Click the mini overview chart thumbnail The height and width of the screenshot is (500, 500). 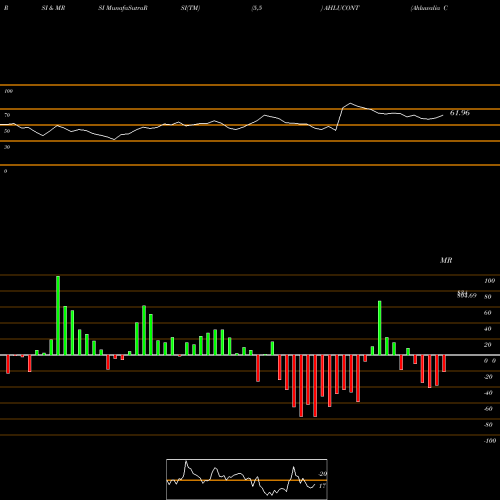pos(247,479)
